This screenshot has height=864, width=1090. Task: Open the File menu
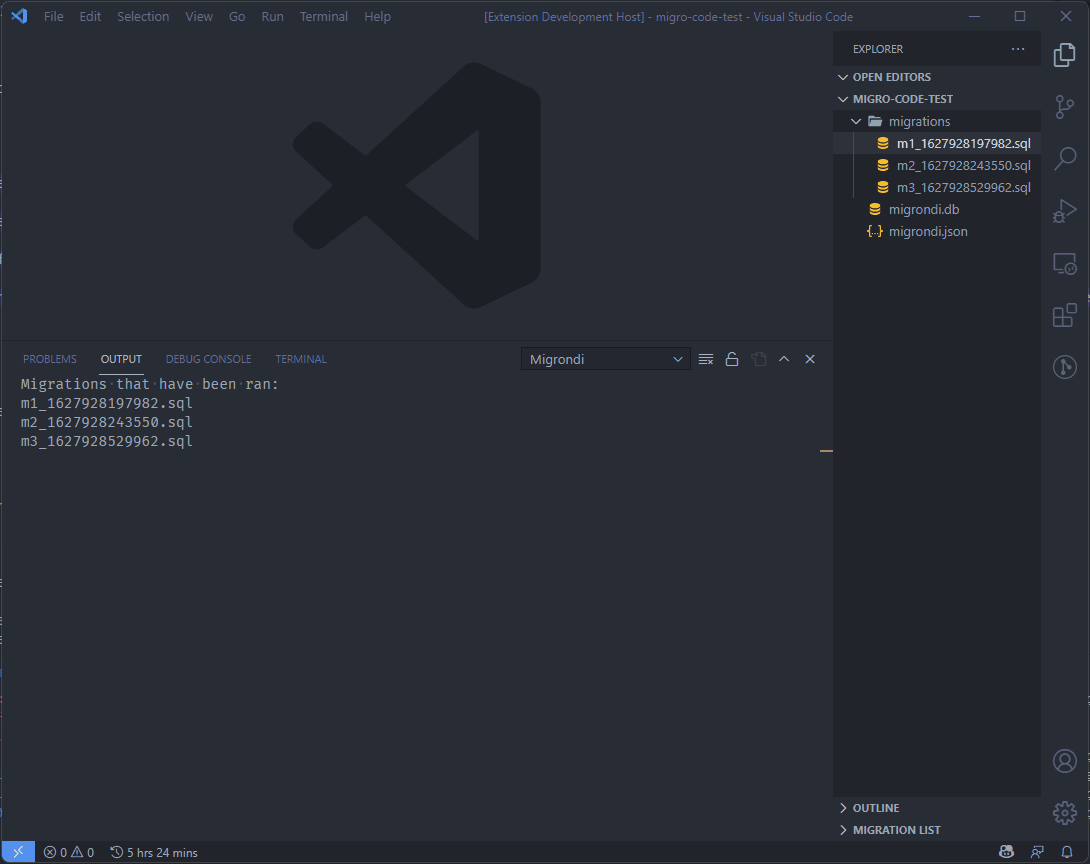54,16
